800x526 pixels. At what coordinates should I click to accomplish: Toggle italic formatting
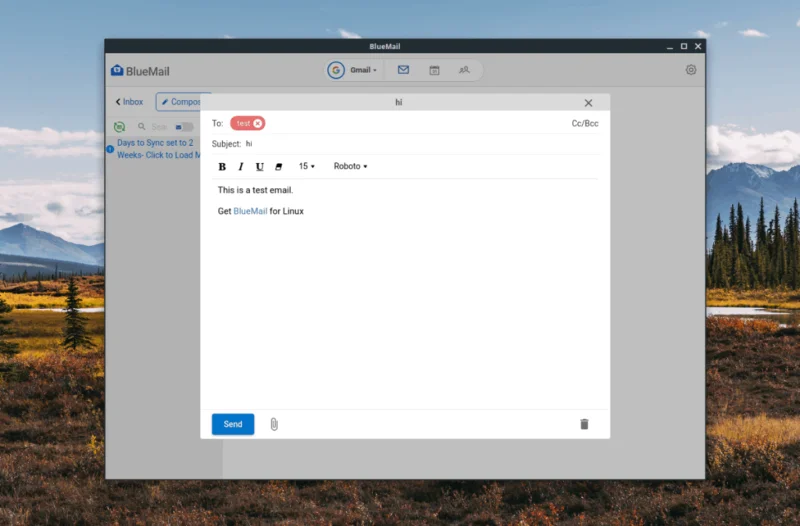point(241,166)
